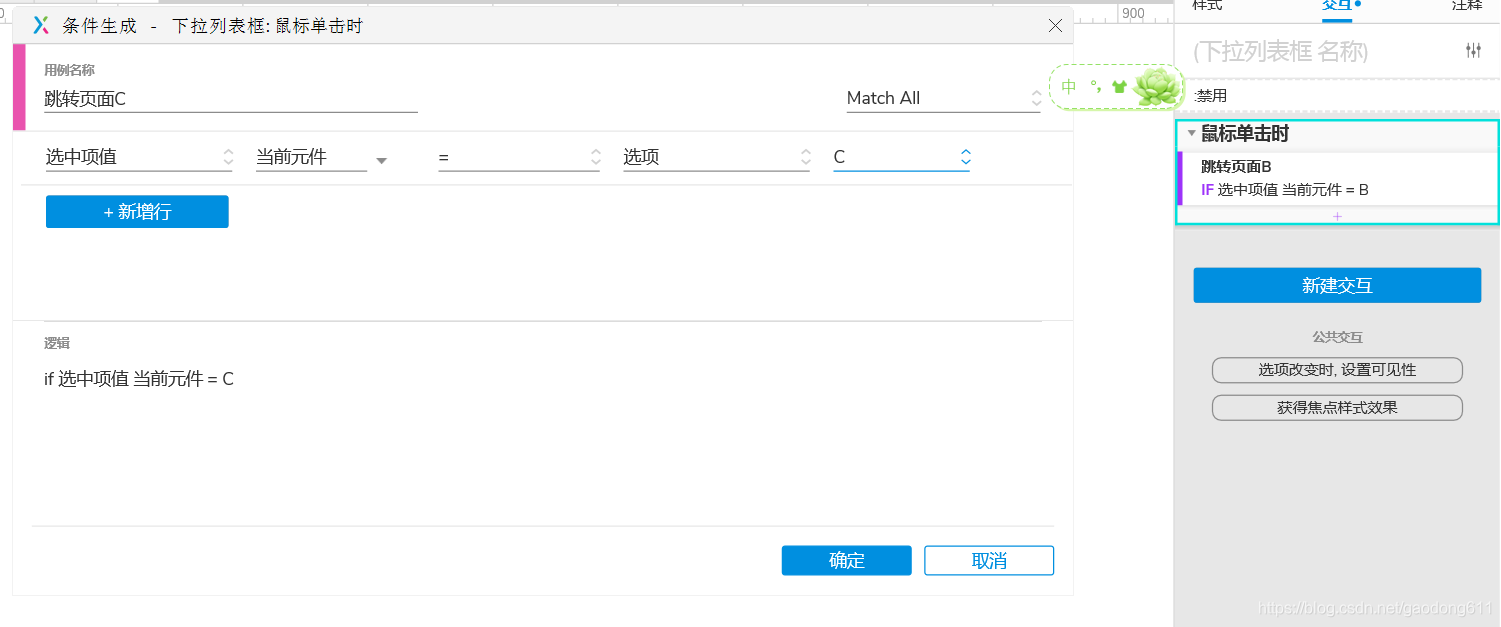The height and width of the screenshot is (627, 1501).
Task: Close the 条件生成 dialog
Action: [x=1055, y=26]
